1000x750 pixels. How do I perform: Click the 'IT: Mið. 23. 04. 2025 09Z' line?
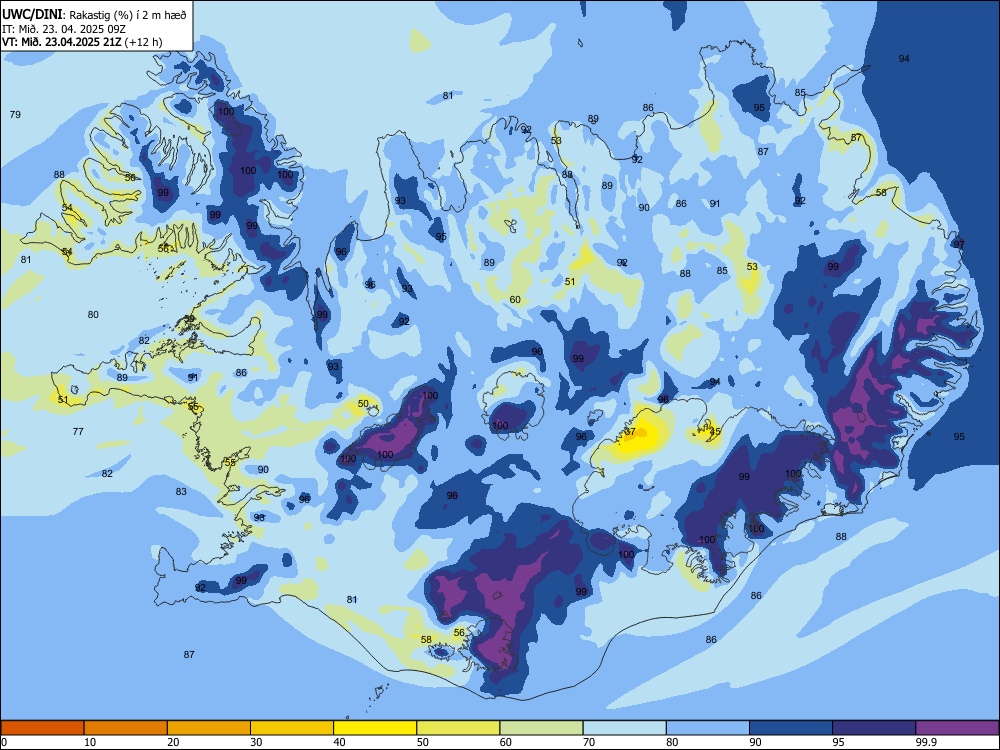point(66,29)
